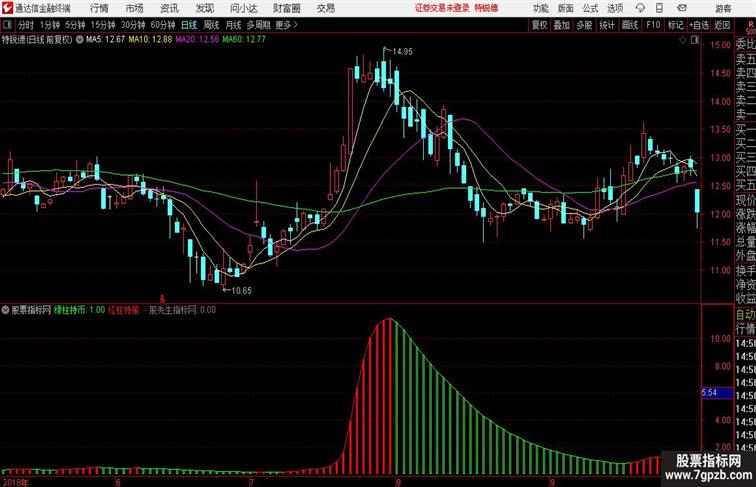This screenshot has height=487, width=756.
Task: Select the 日线 daily period tab
Action: [x=189, y=25]
